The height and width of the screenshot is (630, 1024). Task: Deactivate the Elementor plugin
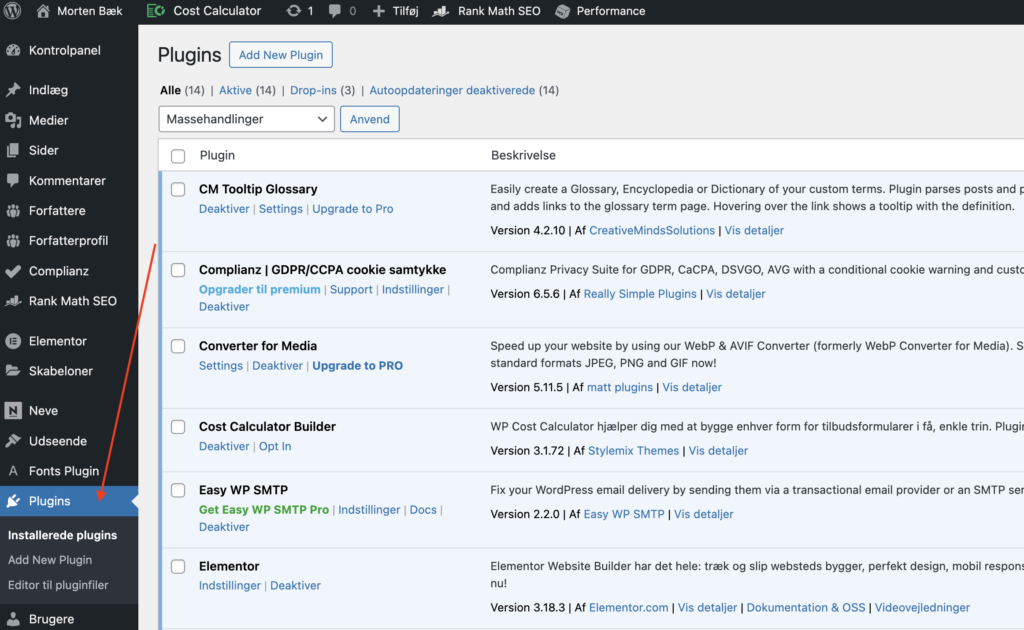[x=295, y=586]
